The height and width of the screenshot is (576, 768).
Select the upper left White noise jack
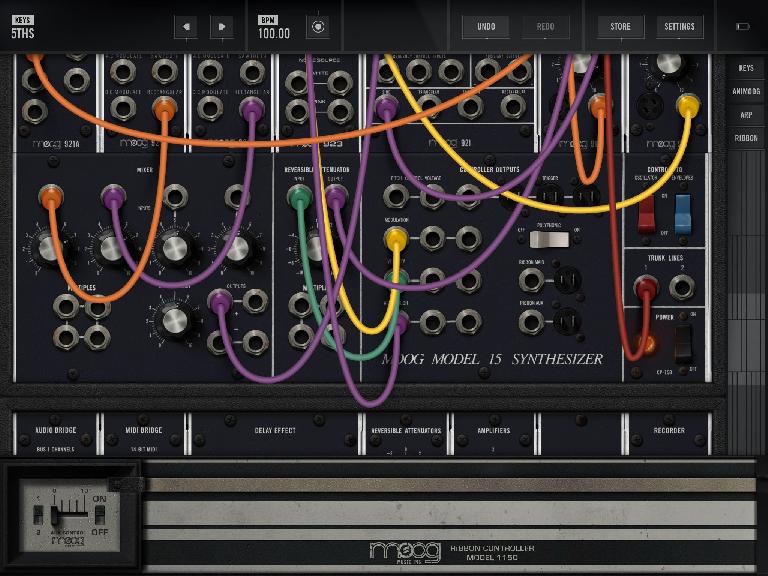(297, 82)
